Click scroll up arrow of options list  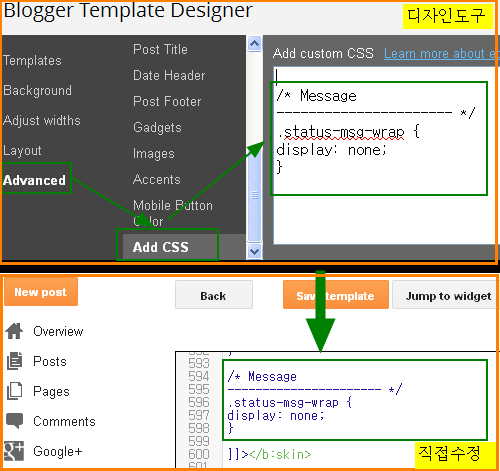tap(255, 43)
